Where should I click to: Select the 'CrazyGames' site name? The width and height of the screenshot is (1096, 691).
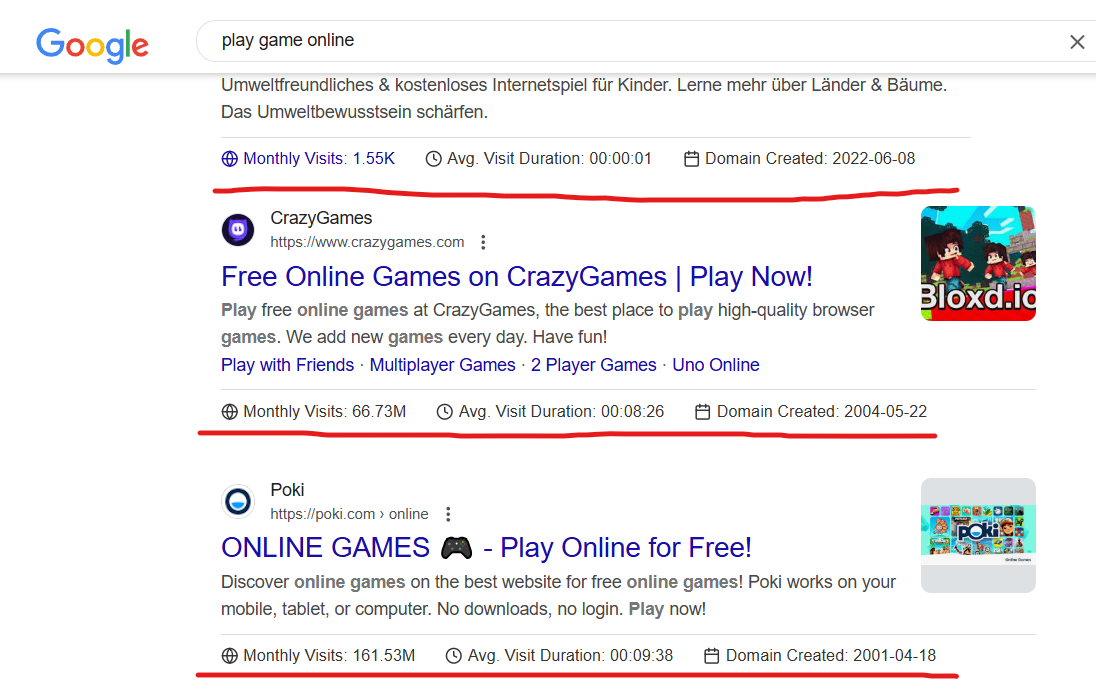click(322, 218)
